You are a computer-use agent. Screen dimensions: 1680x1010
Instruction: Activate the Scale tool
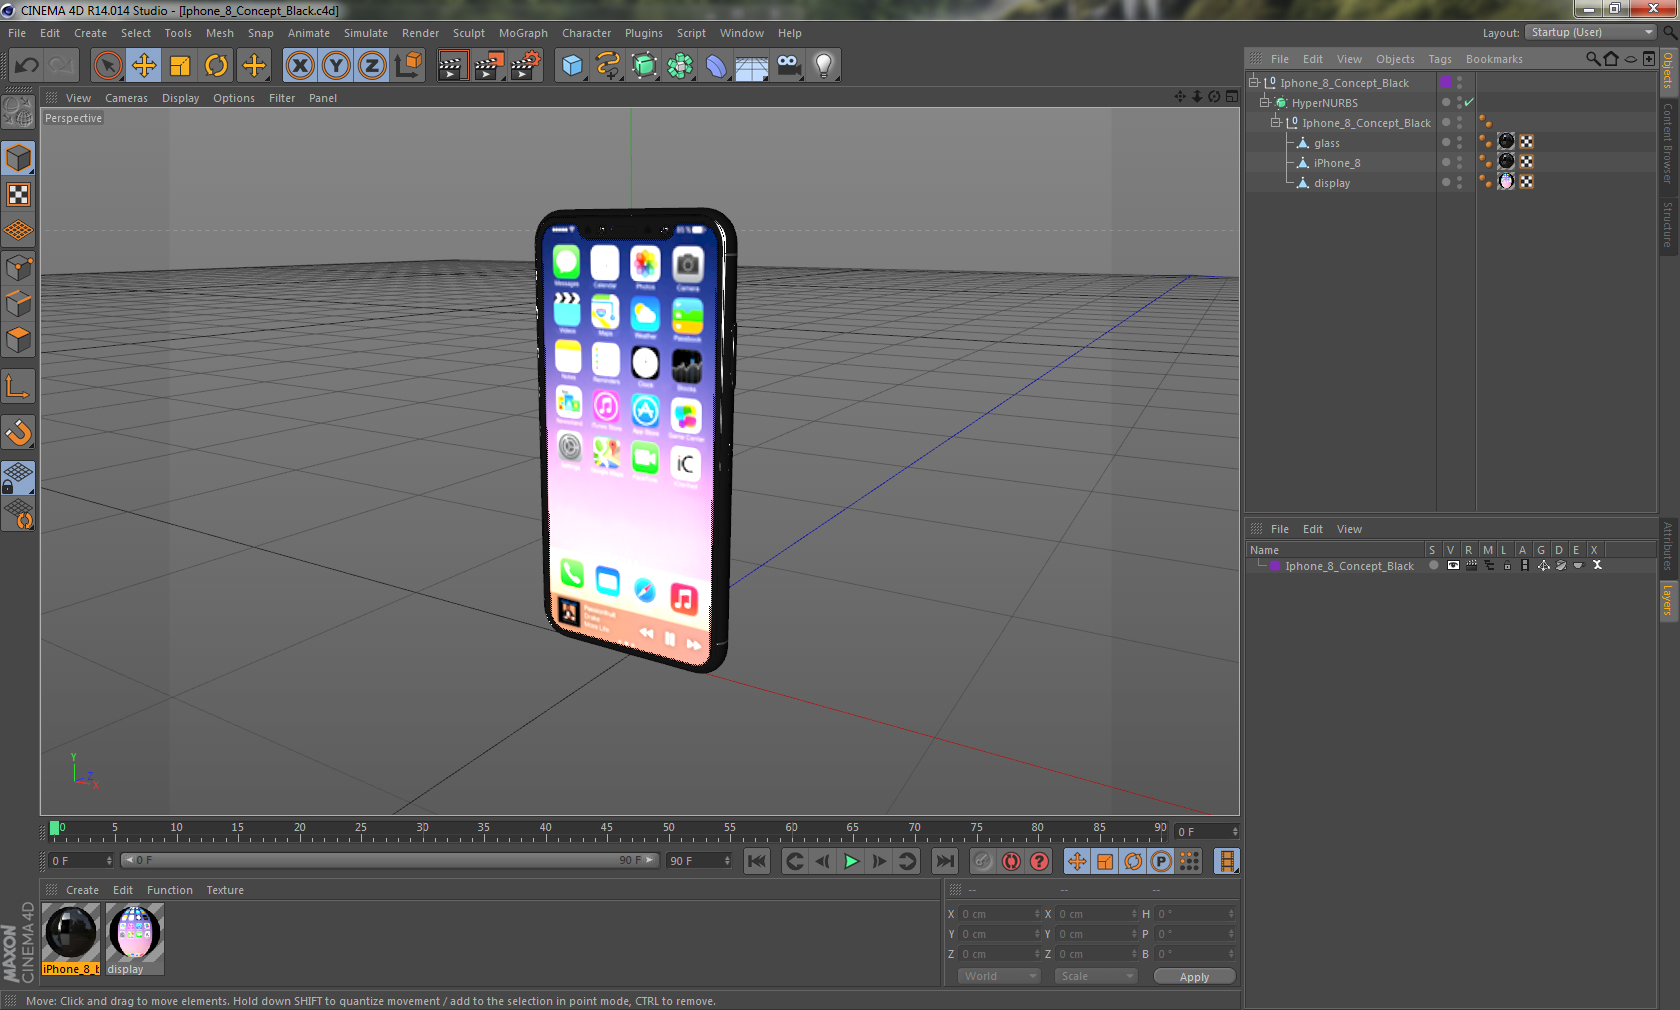tap(180, 66)
